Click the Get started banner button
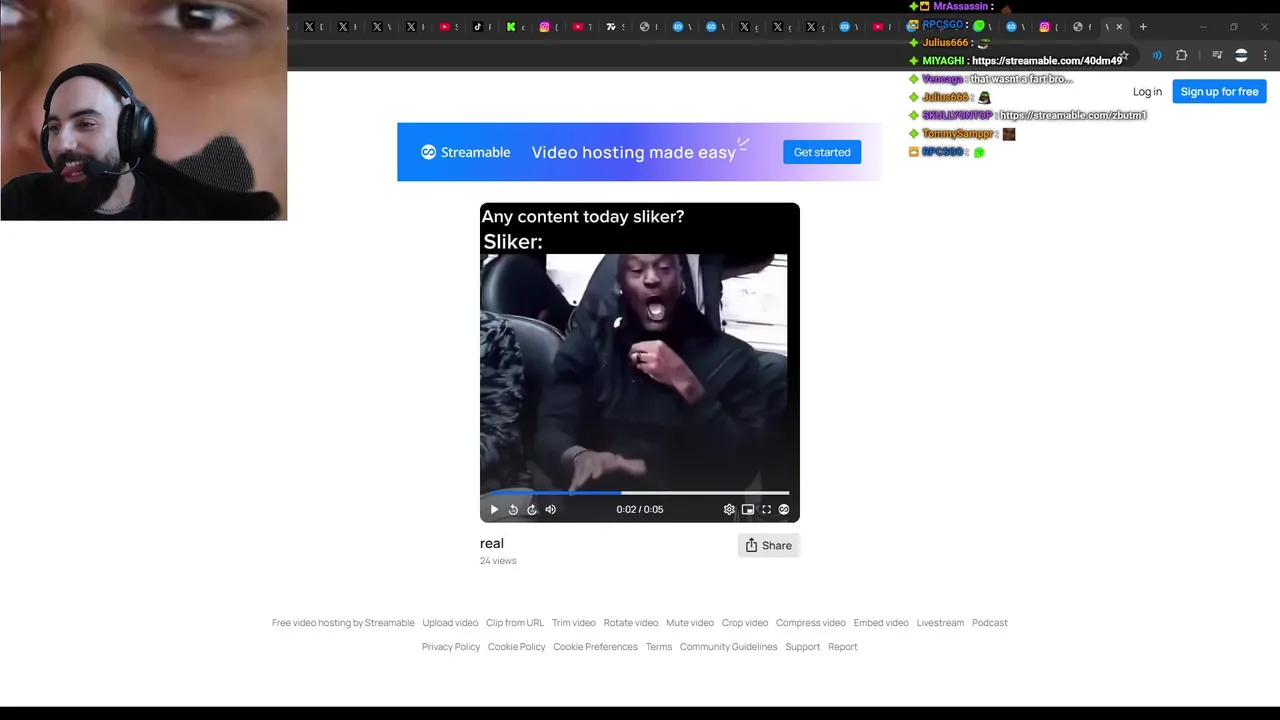Image resolution: width=1280 pixels, height=720 pixels. coord(822,152)
